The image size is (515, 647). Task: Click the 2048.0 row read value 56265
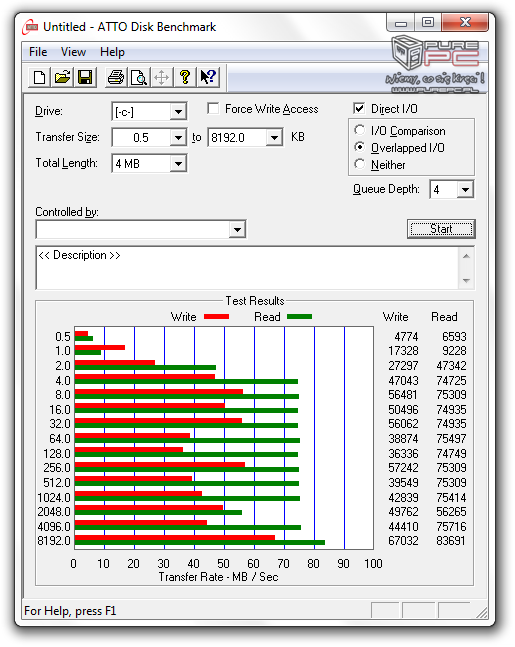click(x=451, y=512)
